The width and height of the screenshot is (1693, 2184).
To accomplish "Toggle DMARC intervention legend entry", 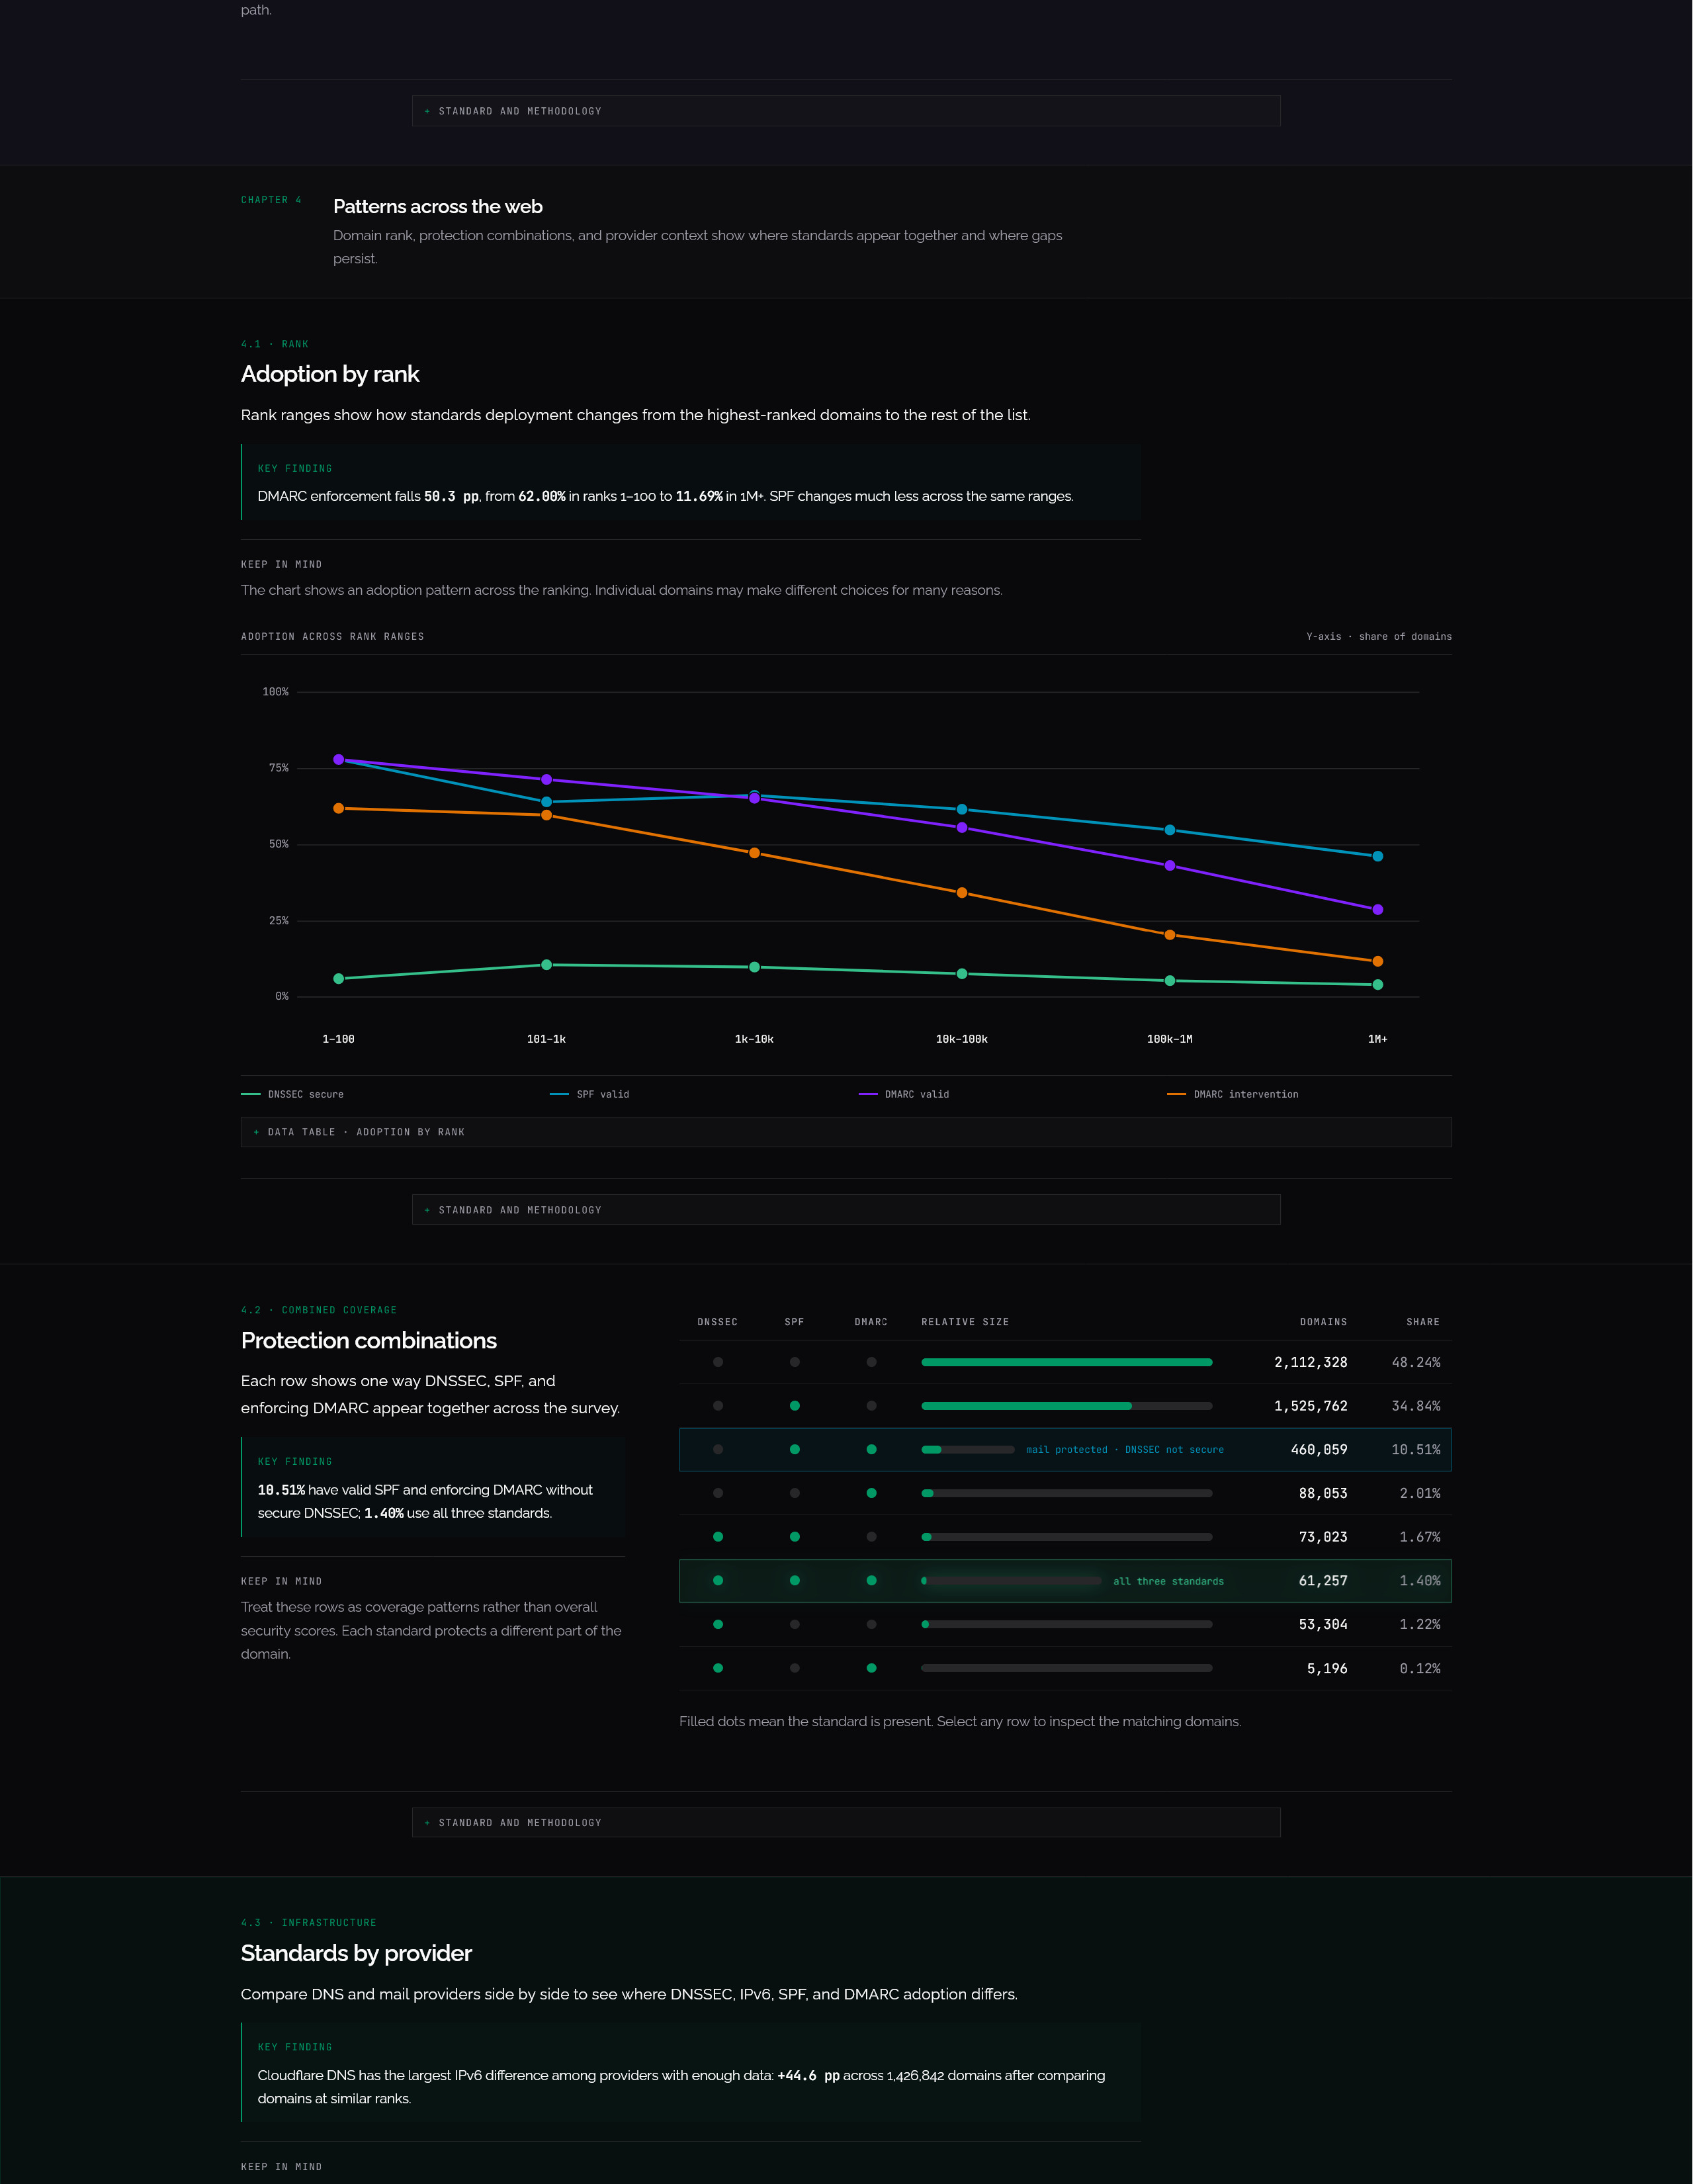I will pyautogui.click(x=1232, y=1094).
